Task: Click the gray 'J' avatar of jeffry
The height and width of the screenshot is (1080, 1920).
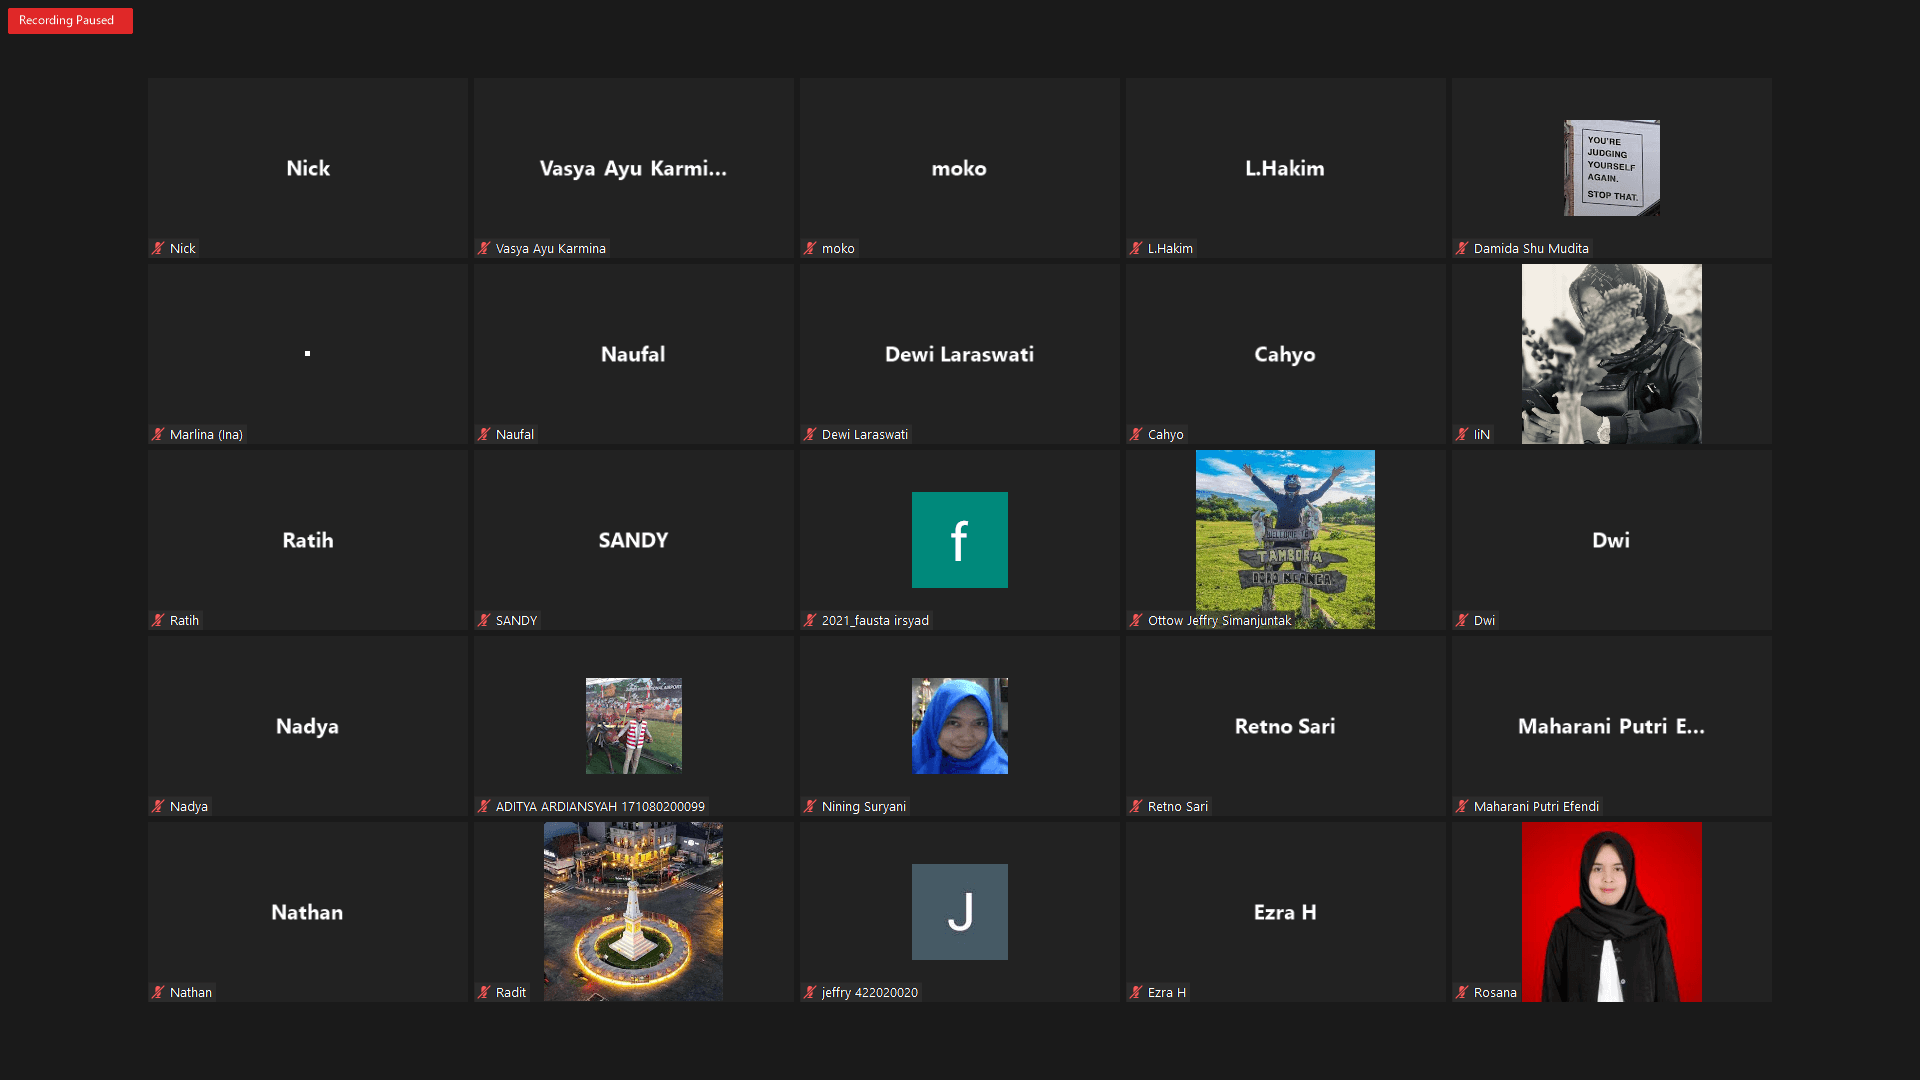Action: [959, 912]
